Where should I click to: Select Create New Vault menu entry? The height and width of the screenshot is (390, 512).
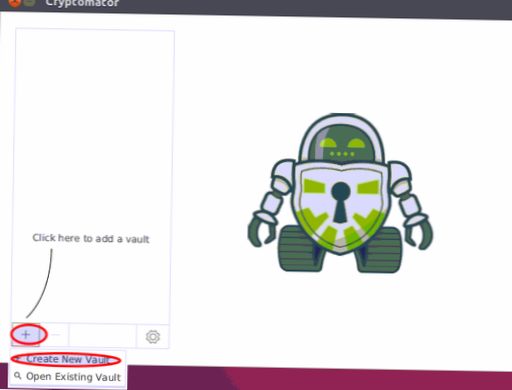coord(68,359)
